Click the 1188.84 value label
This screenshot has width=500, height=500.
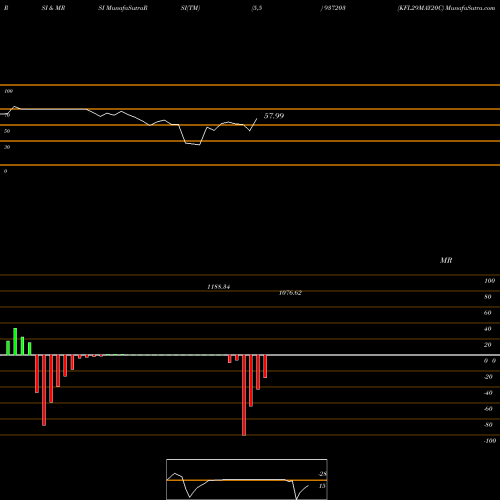tap(219, 287)
